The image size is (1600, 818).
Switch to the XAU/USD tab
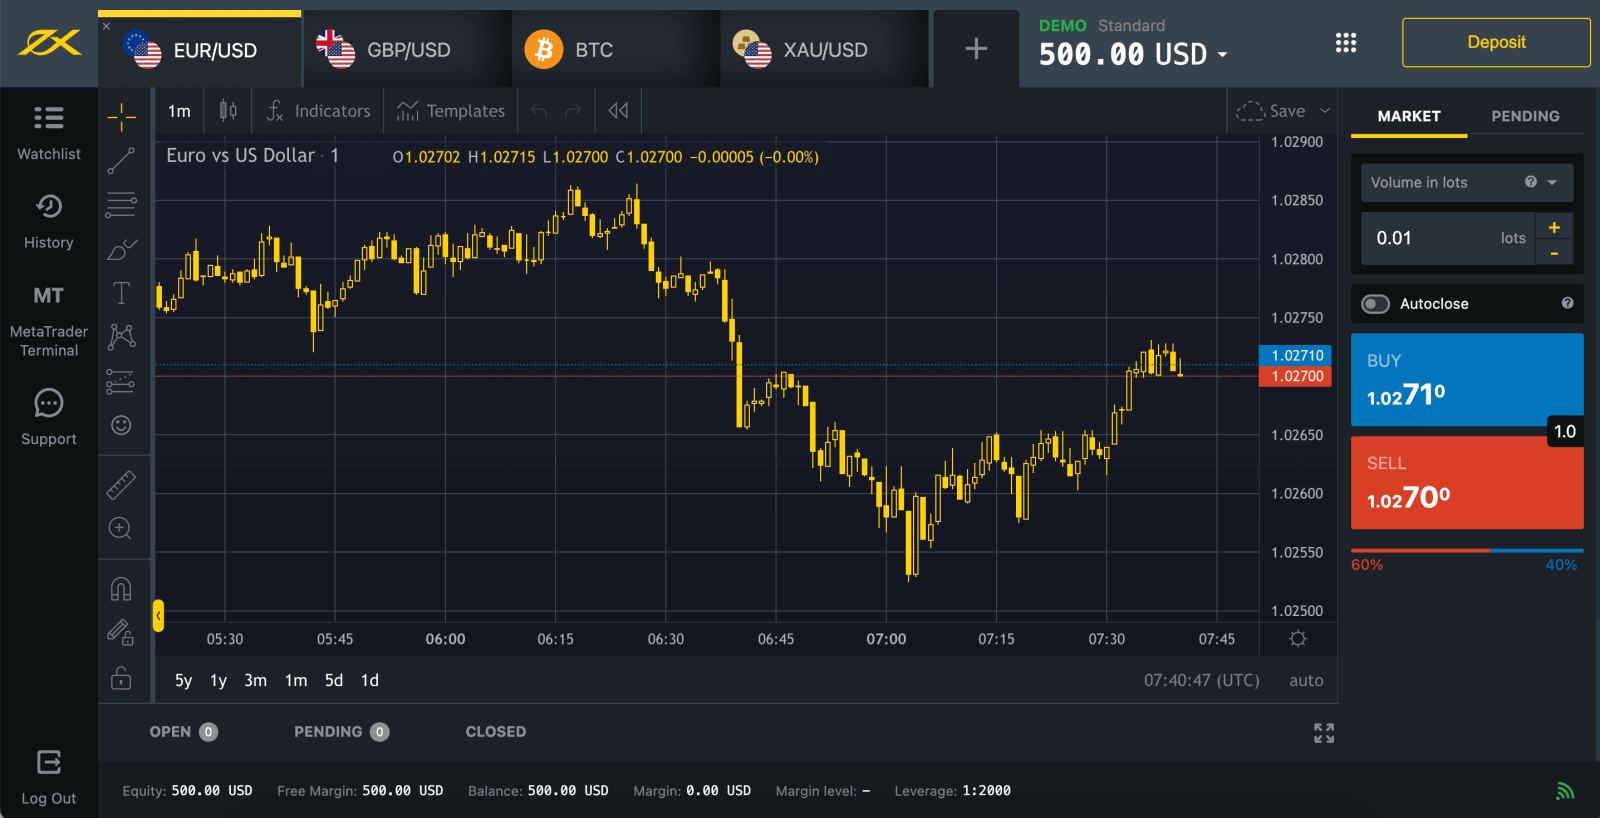(x=824, y=50)
